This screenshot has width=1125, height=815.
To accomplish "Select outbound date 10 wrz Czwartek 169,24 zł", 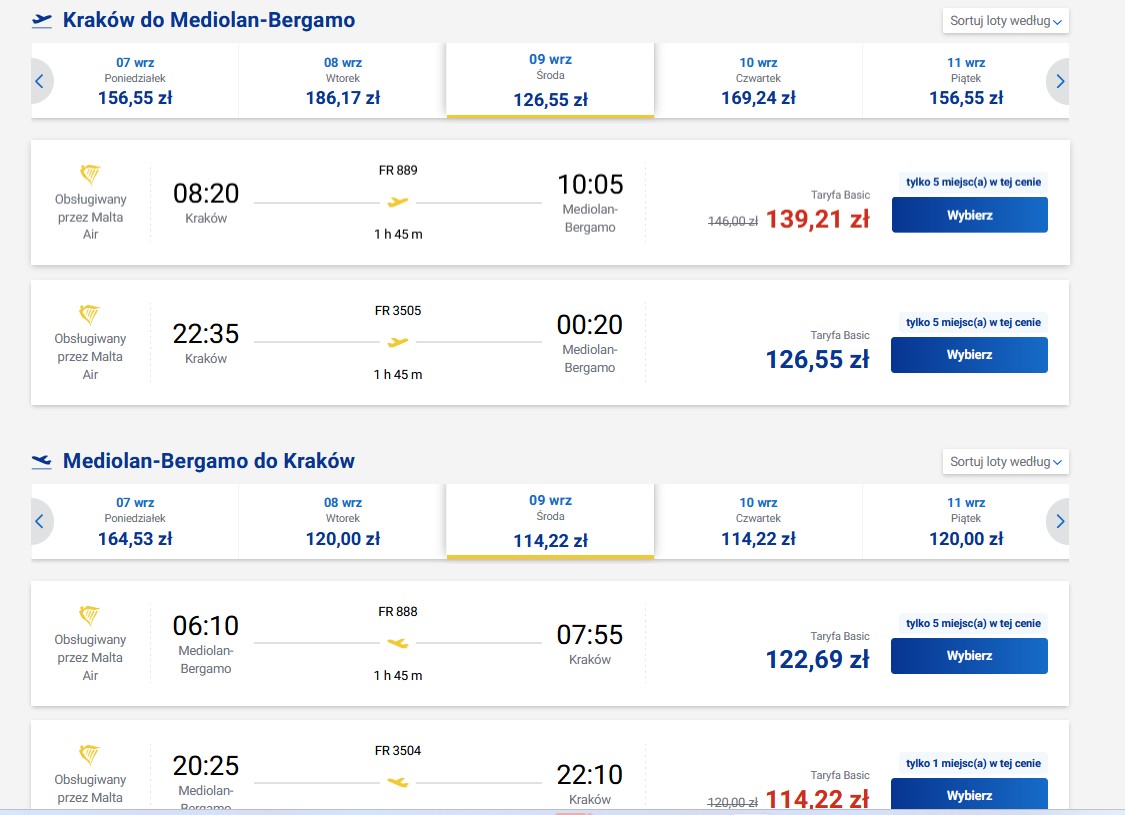I will (758, 81).
